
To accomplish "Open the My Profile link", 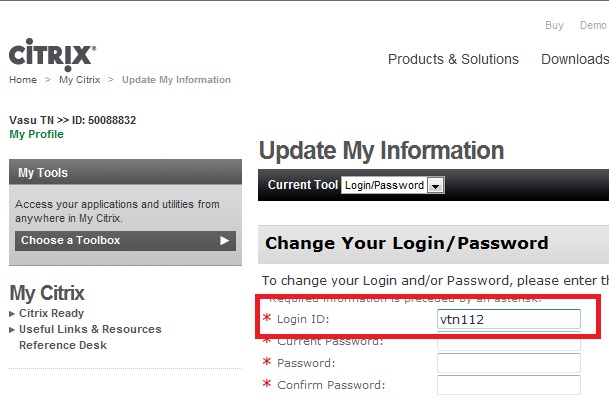I will [x=36, y=134].
